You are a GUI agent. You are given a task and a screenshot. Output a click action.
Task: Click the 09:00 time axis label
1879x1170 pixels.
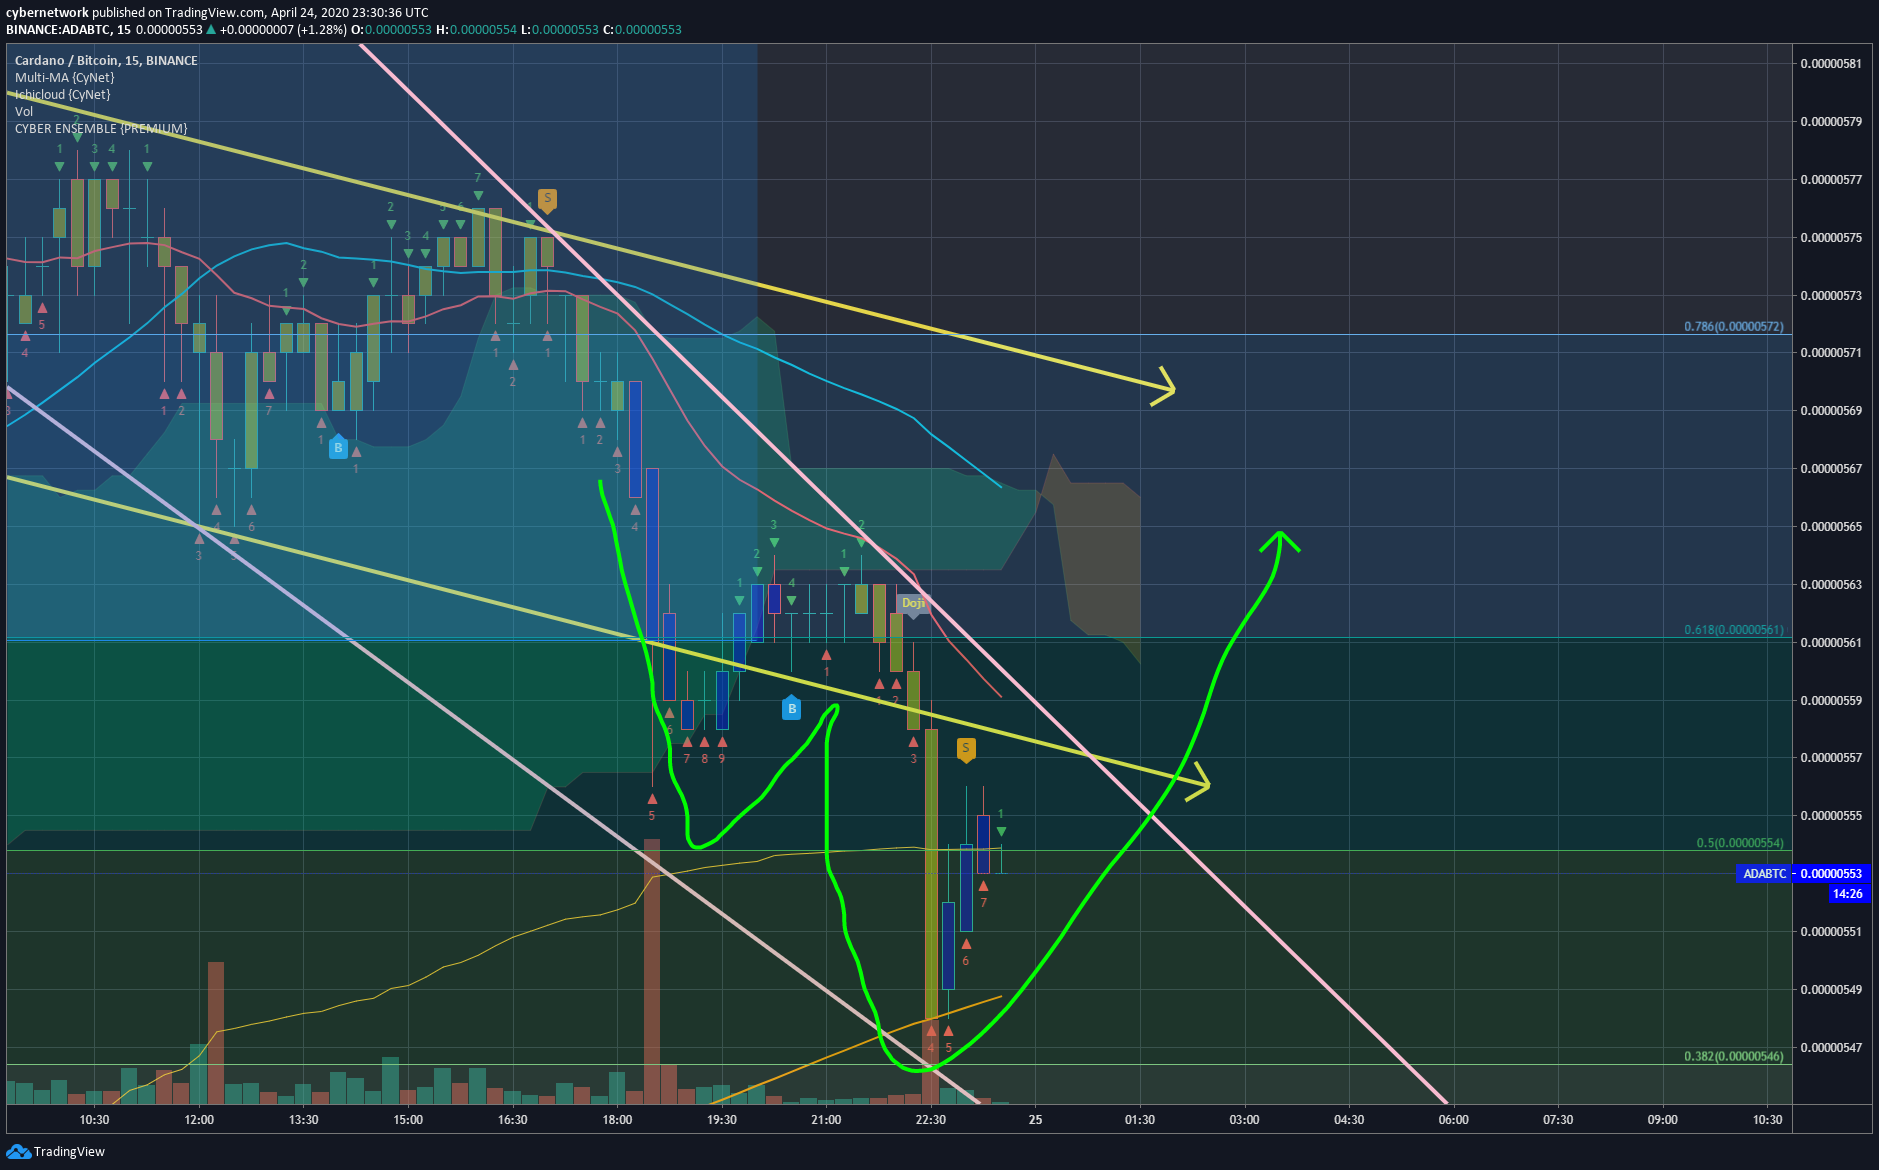1662,1120
